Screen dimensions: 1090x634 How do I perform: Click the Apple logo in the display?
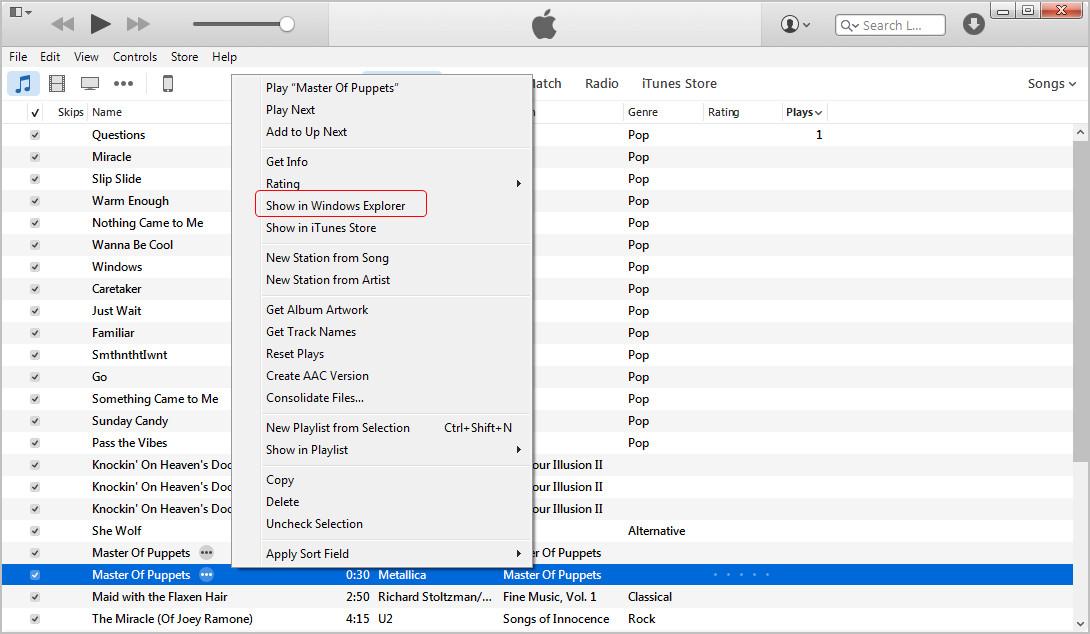click(544, 24)
